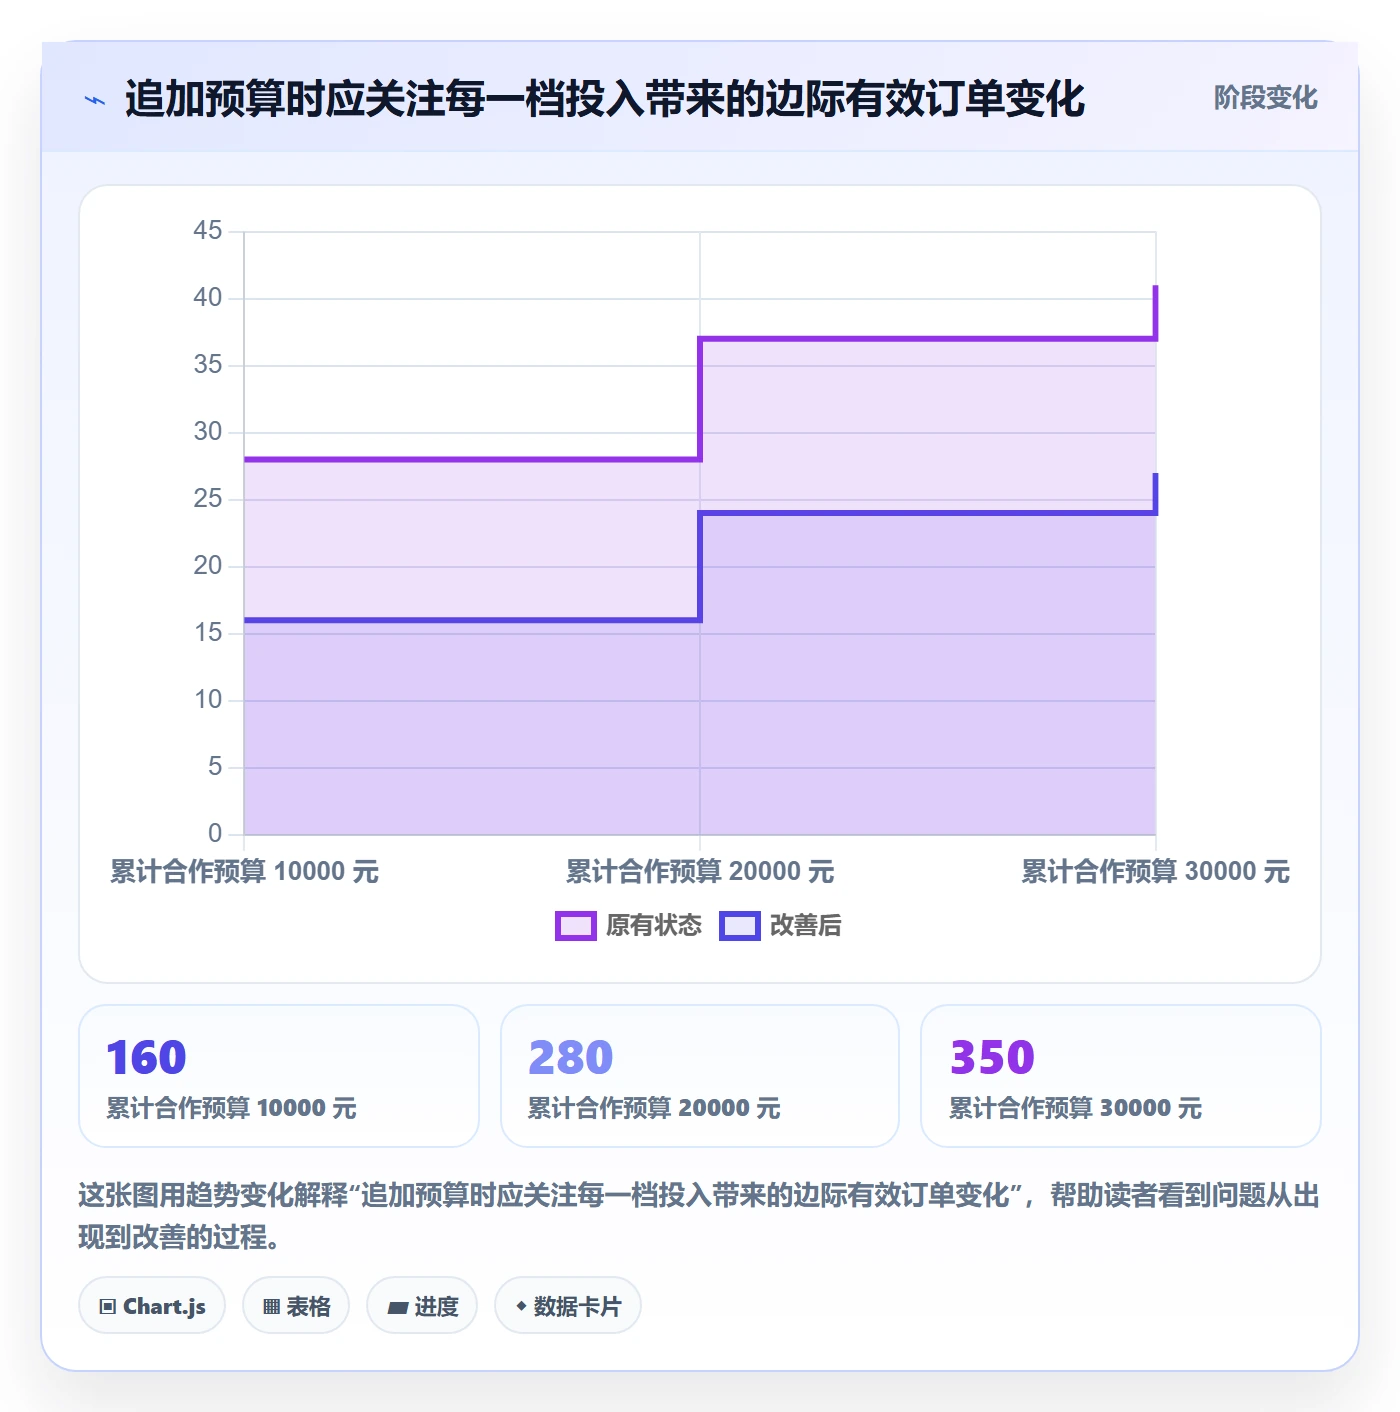Toggle the 原有状态 legend swatch
Image resolution: width=1400 pixels, height=1412 pixels.
tap(575, 926)
